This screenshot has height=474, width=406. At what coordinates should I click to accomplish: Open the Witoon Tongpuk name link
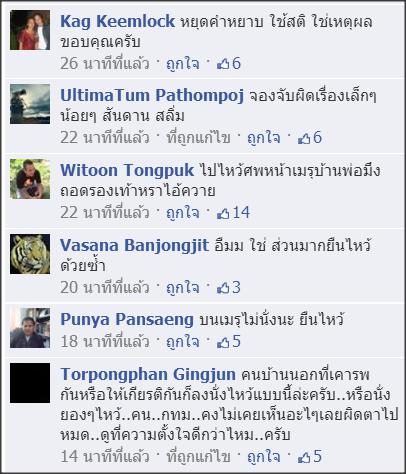pos(127,170)
